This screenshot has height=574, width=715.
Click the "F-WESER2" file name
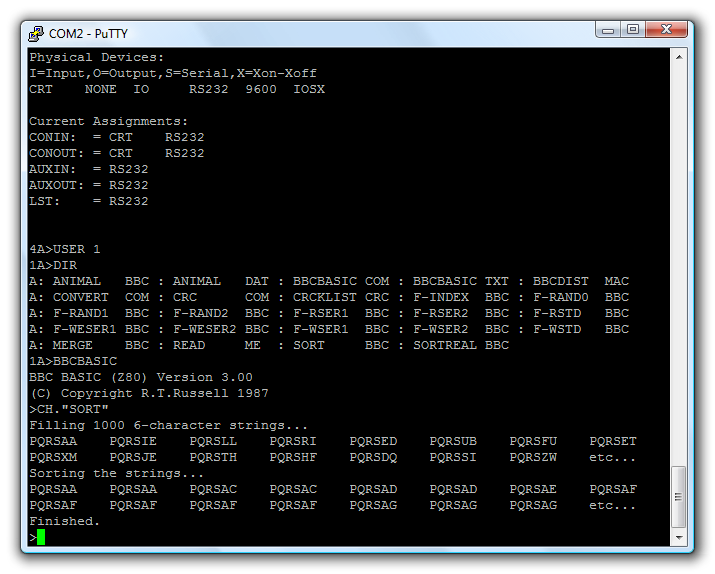click(204, 329)
